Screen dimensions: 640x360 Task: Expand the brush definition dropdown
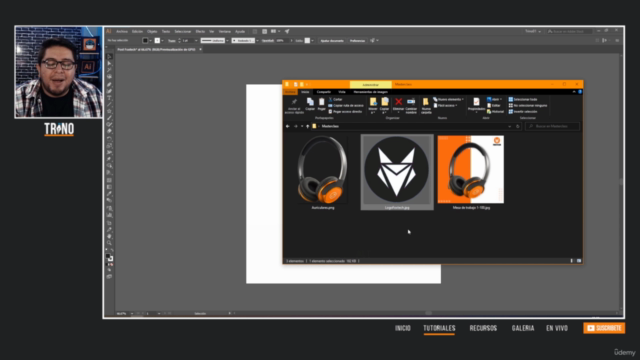coord(257,40)
